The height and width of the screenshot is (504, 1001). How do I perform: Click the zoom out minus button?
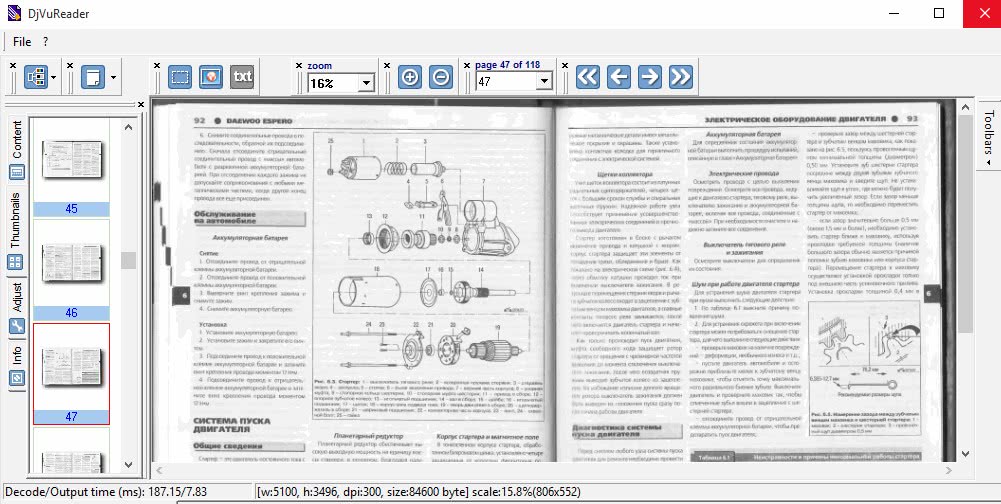coord(440,77)
